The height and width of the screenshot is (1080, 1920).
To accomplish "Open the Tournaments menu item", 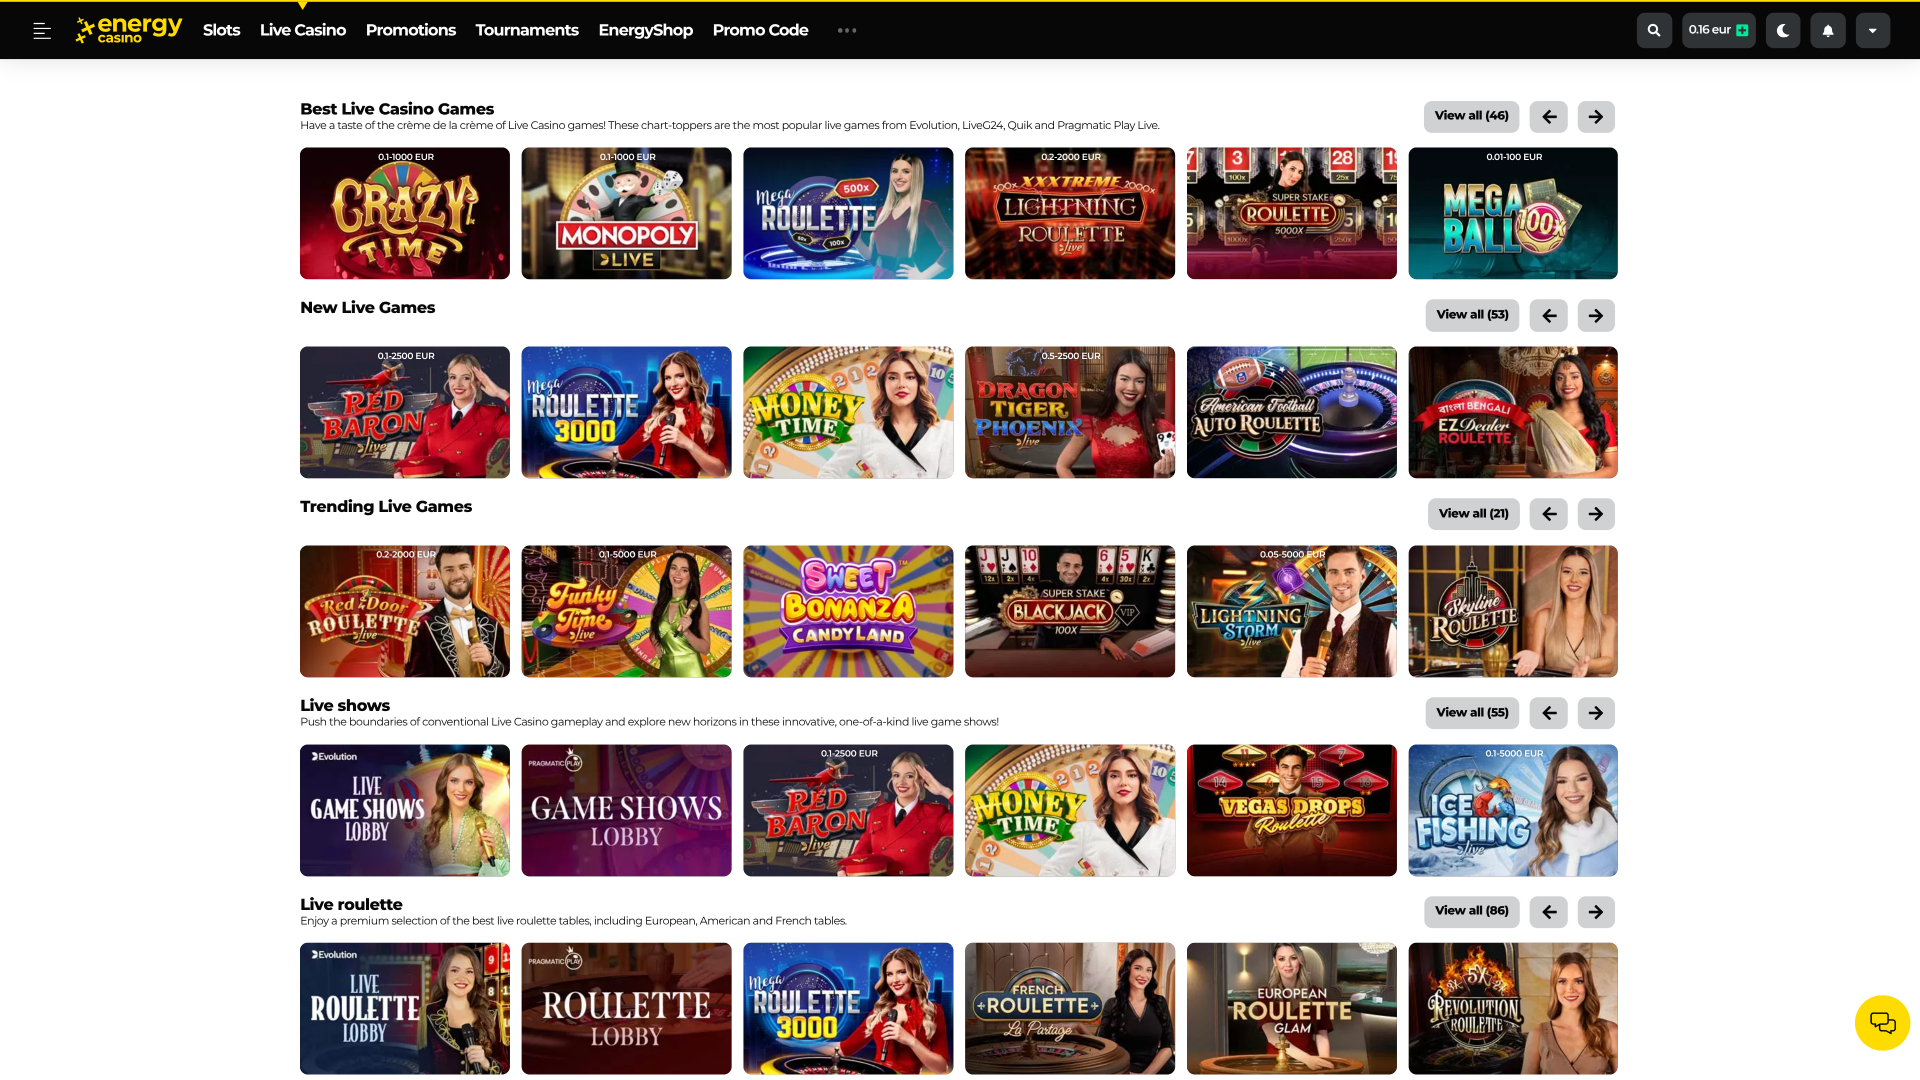I will (x=527, y=30).
